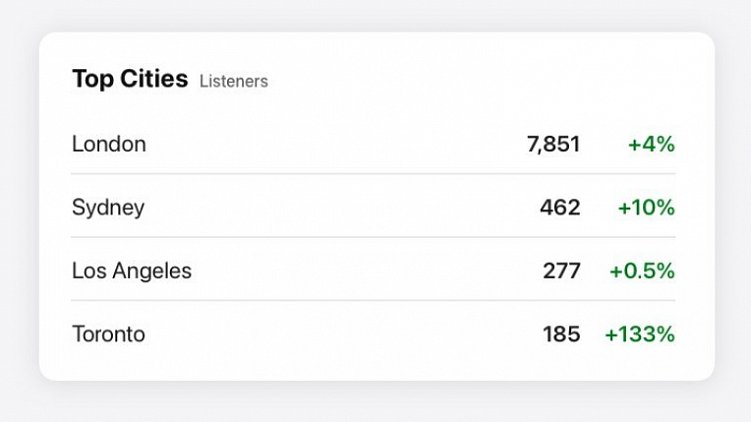Screen dimensions: 751x422
Task: Click the divider between Los Angeles and Toronto
Action: click(x=373, y=300)
